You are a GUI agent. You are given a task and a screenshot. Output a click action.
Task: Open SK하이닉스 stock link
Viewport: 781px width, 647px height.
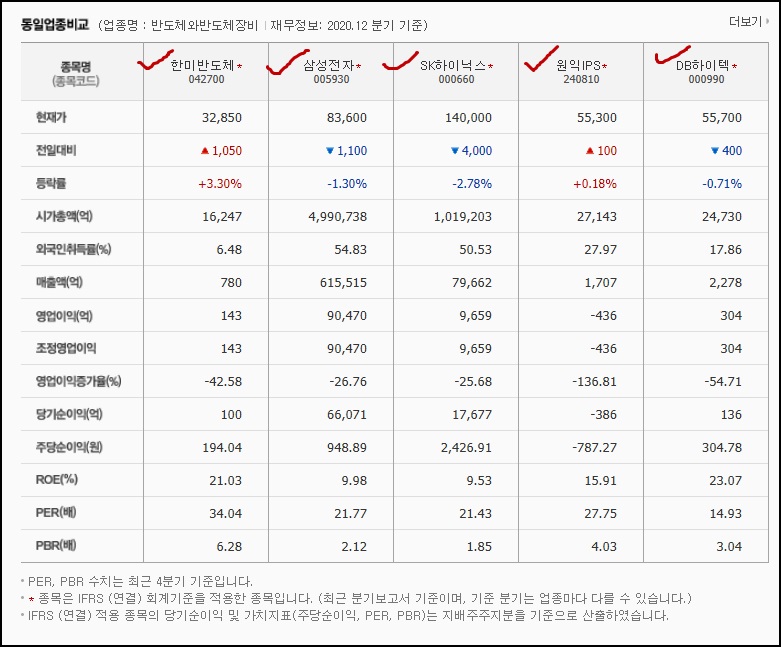point(453,65)
